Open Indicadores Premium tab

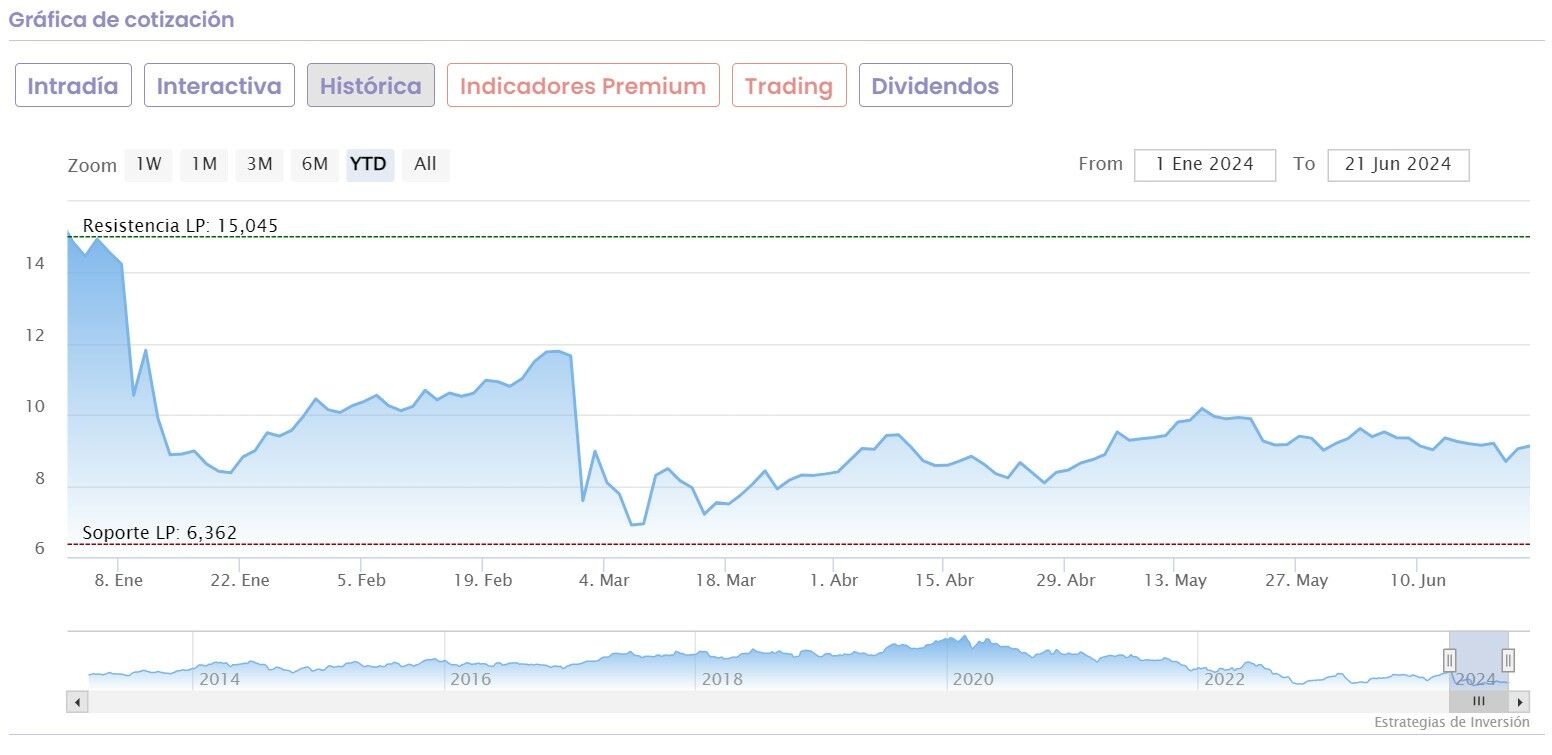583,86
